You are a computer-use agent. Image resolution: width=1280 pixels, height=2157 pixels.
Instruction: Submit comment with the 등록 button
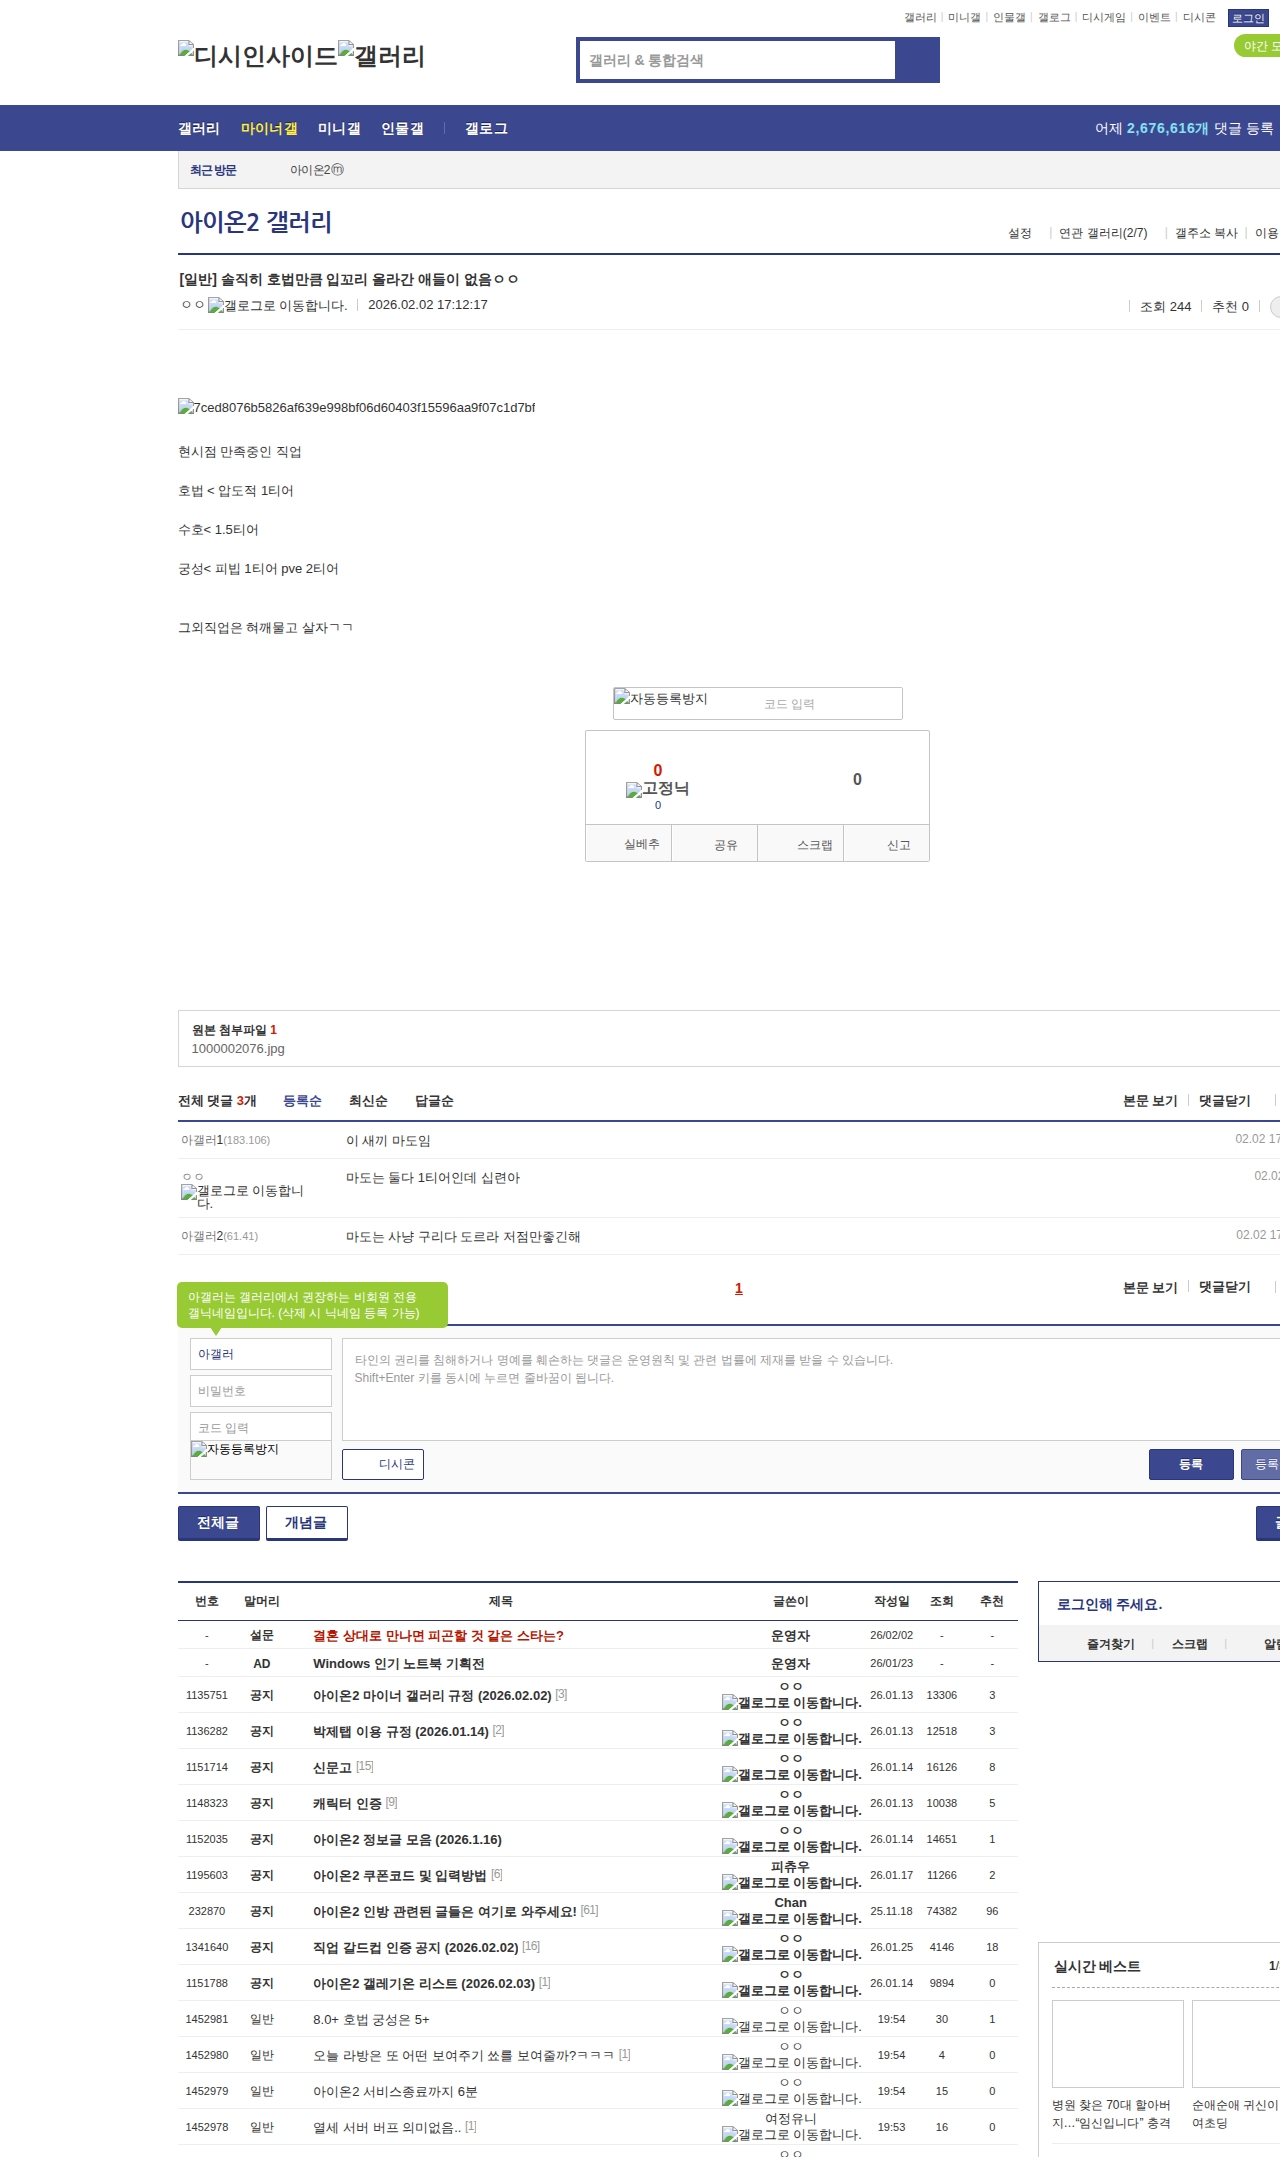coord(1190,1464)
